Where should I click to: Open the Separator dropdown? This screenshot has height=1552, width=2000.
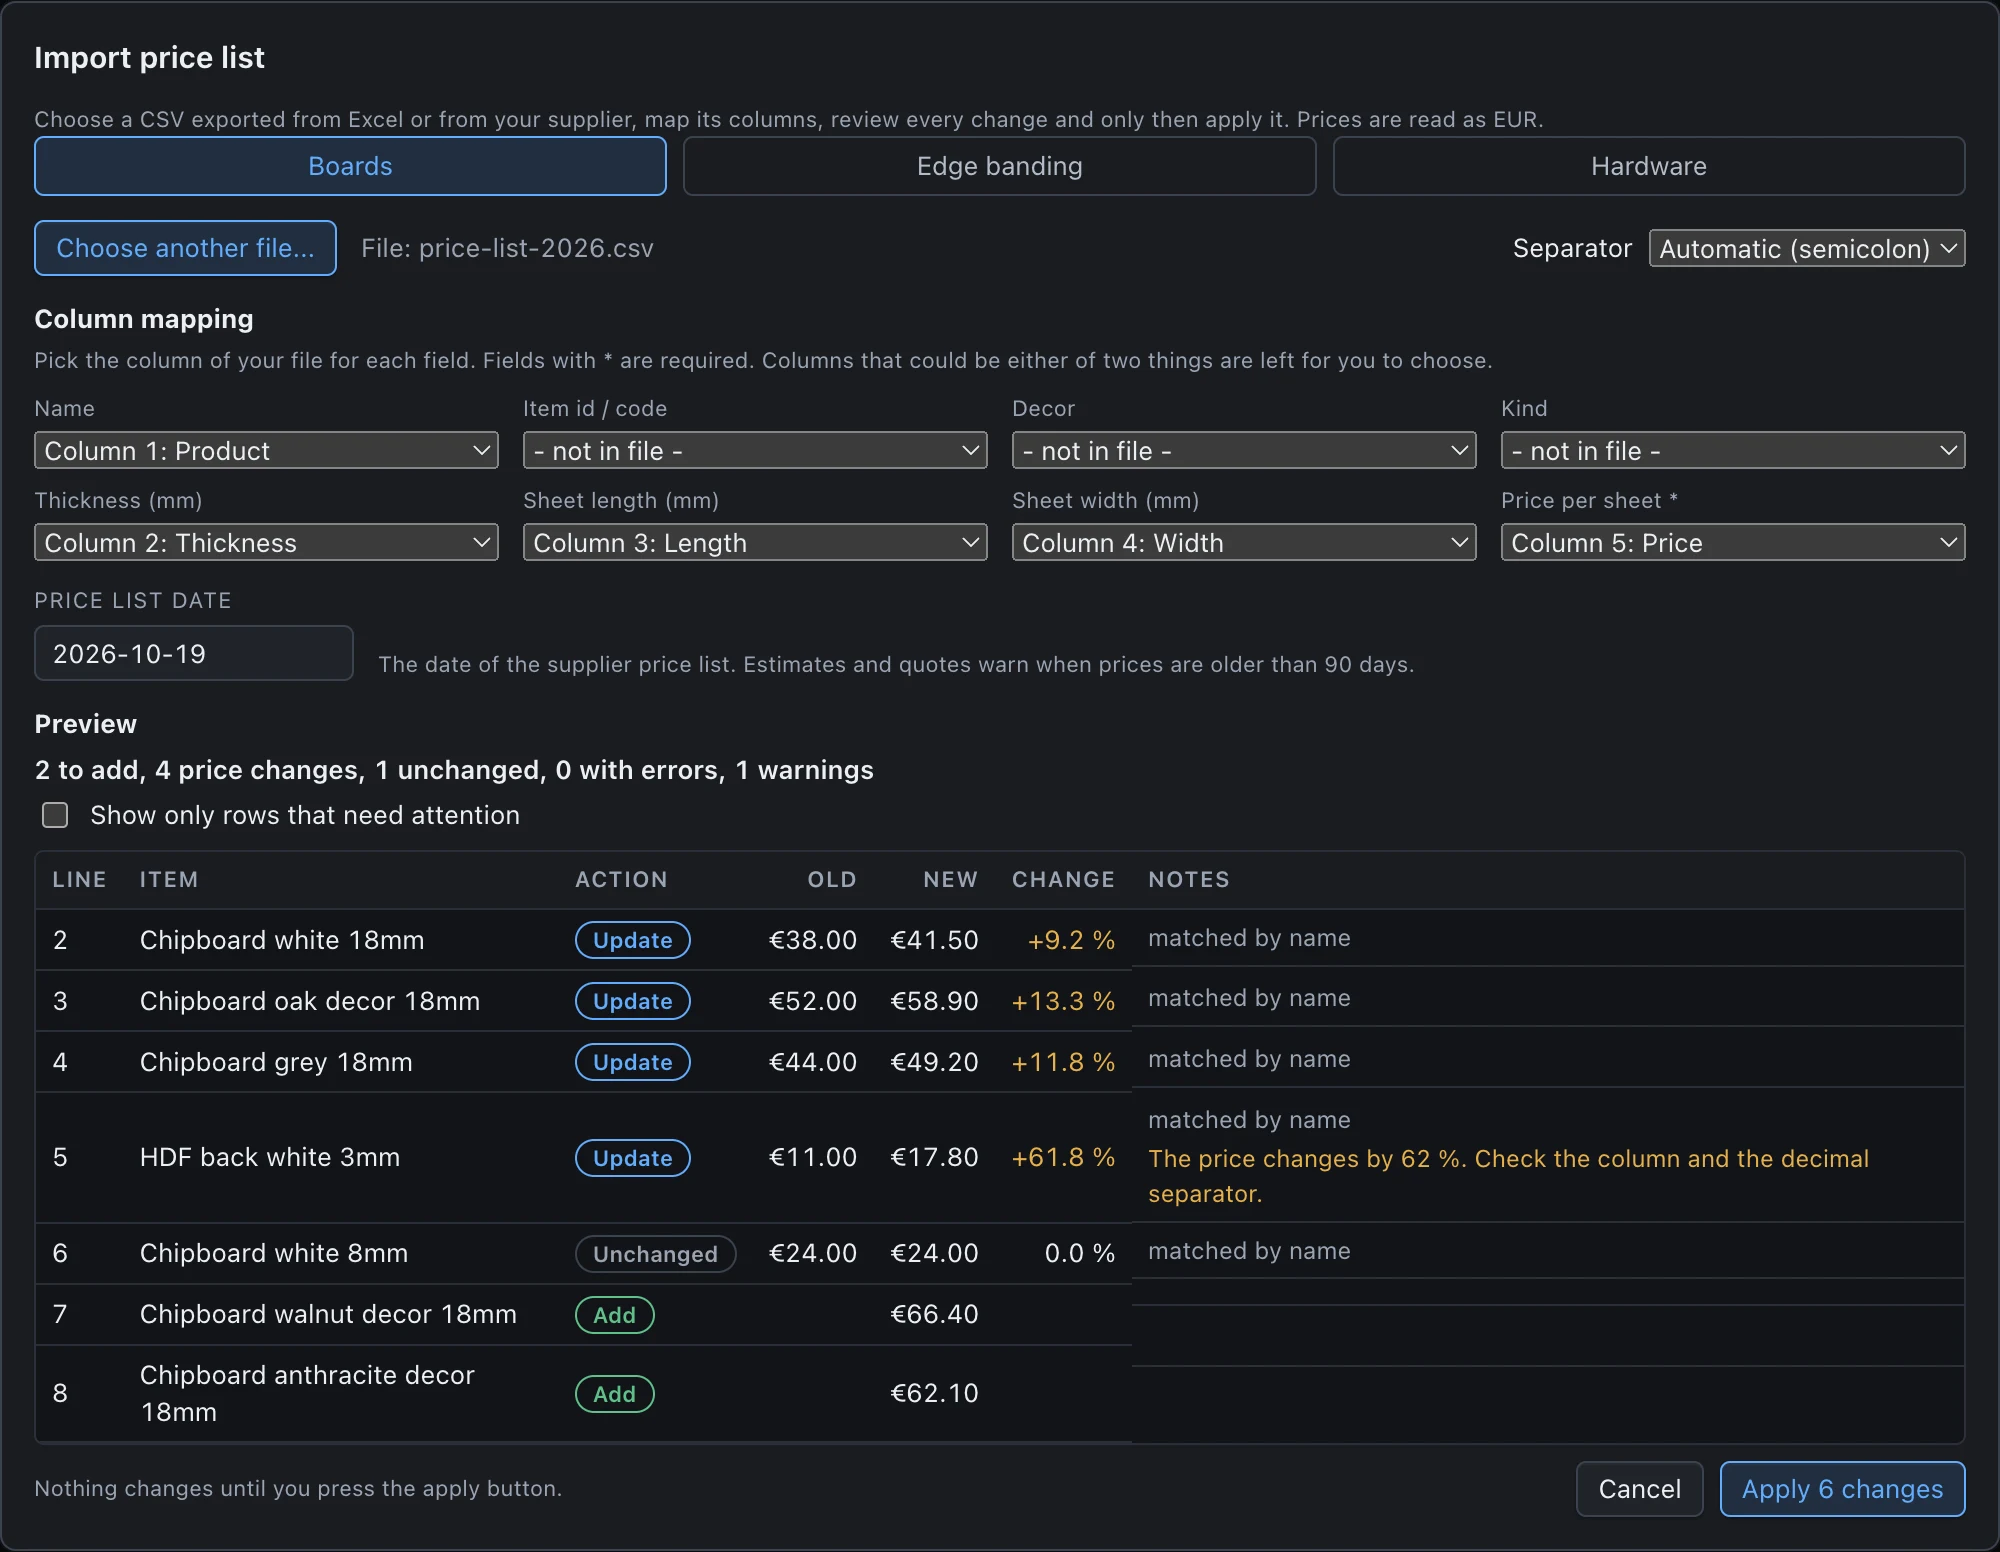pyautogui.click(x=1807, y=248)
